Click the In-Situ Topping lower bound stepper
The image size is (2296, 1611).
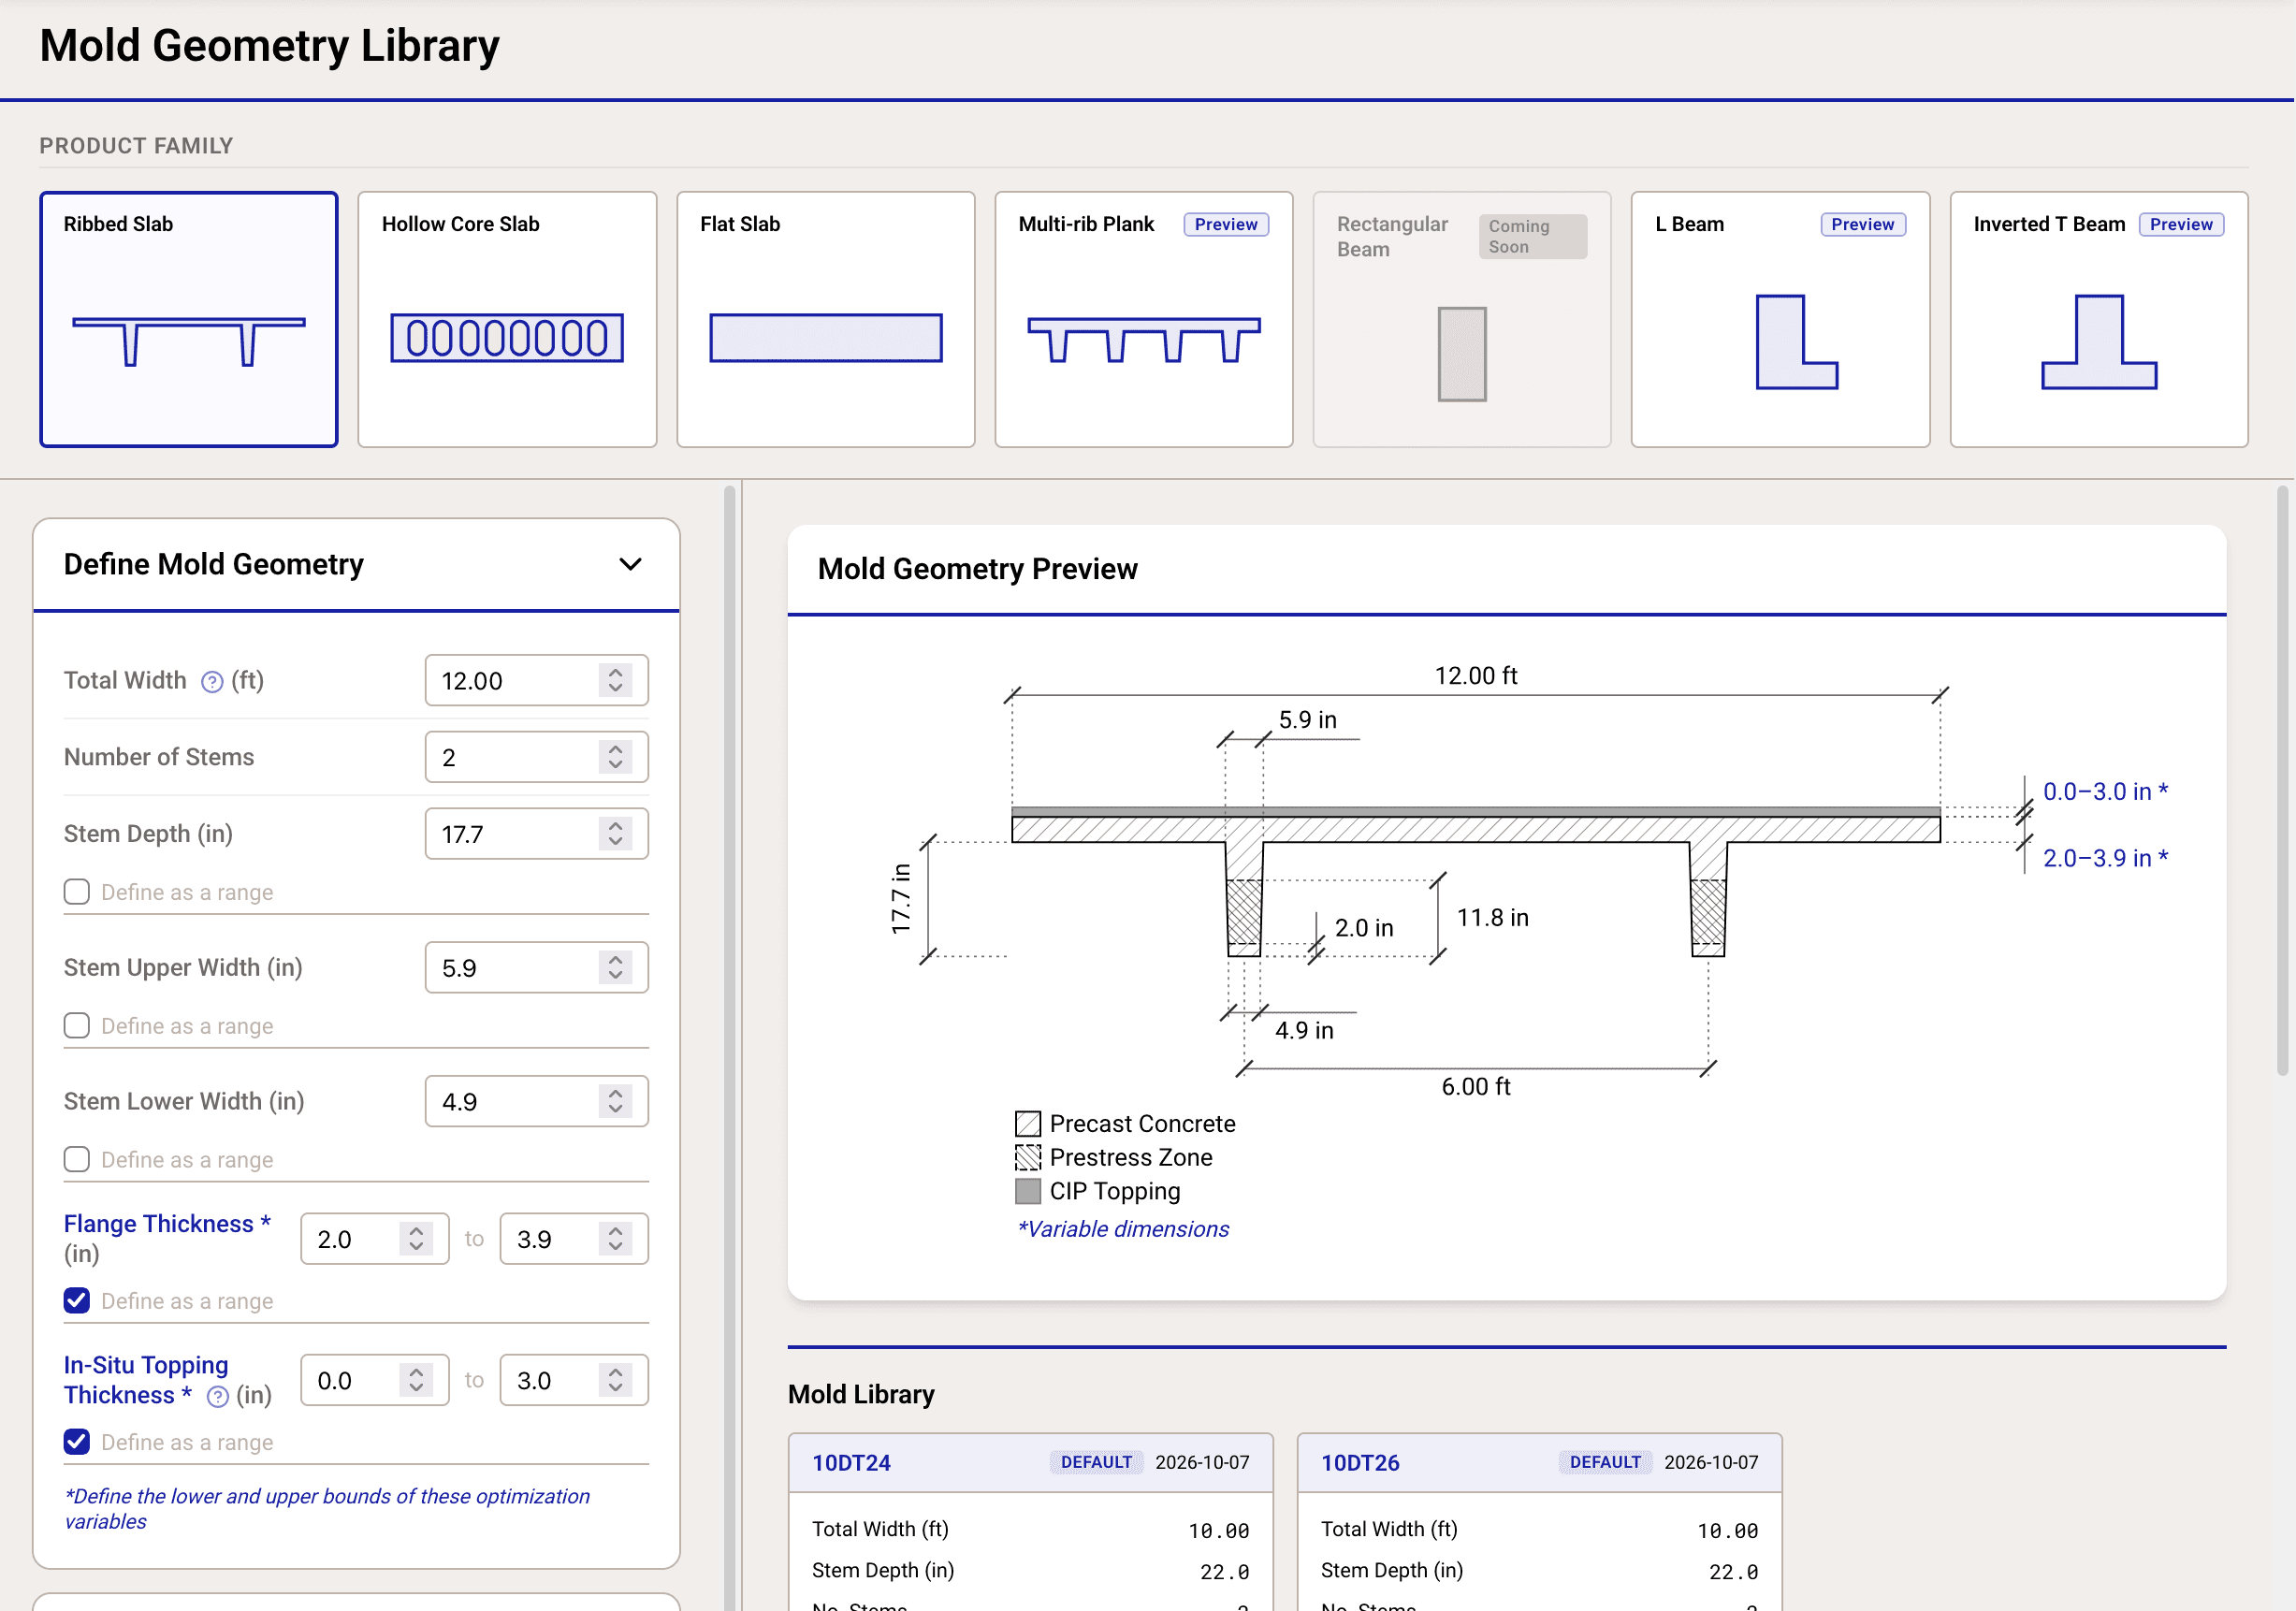[x=416, y=1380]
